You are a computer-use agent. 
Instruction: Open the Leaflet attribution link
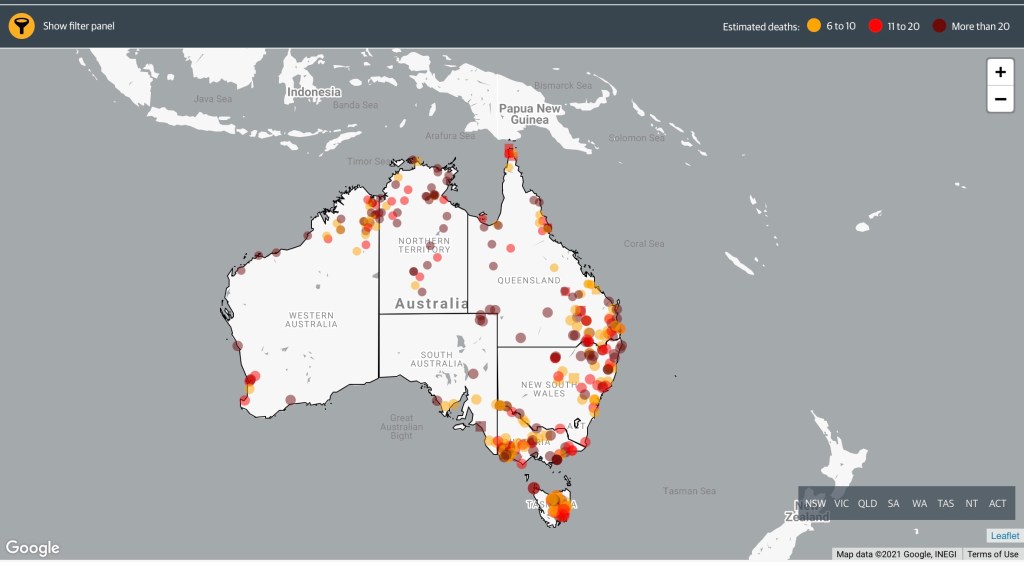pyautogui.click(x=1004, y=536)
